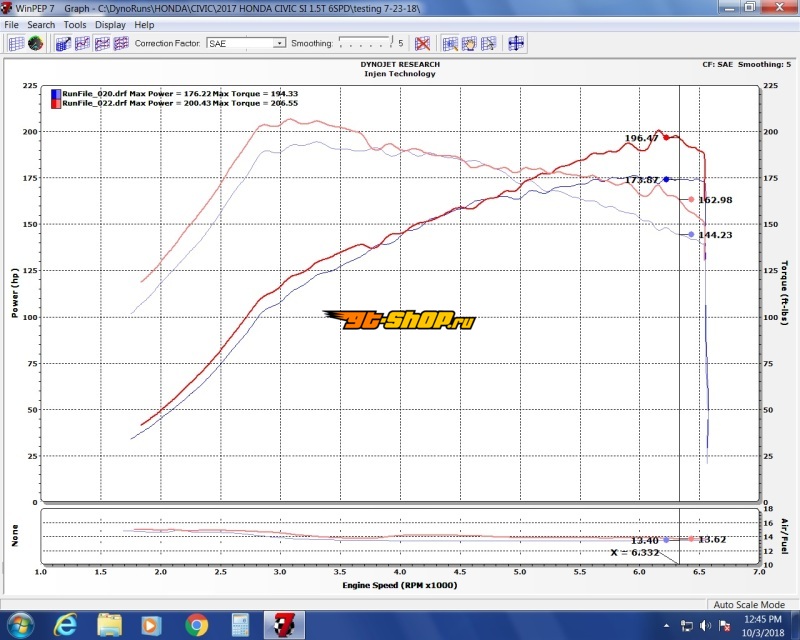
Task: Open the Windows Start menu
Action: [19, 626]
